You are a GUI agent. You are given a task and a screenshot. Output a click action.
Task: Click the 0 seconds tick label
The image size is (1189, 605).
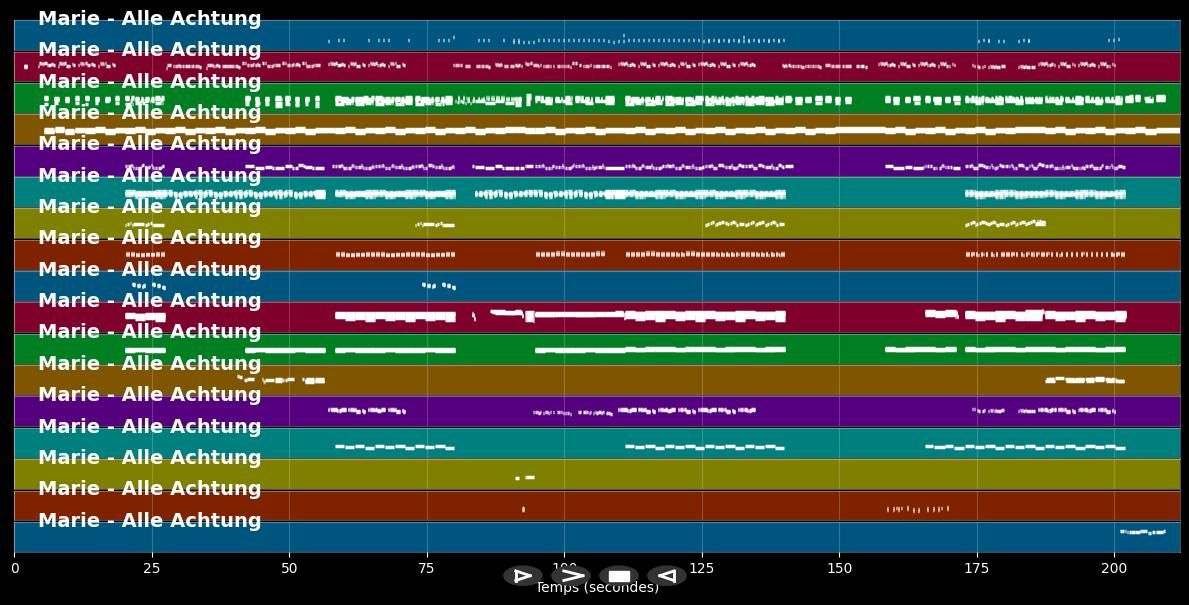pyautogui.click(x=15, y=568)
